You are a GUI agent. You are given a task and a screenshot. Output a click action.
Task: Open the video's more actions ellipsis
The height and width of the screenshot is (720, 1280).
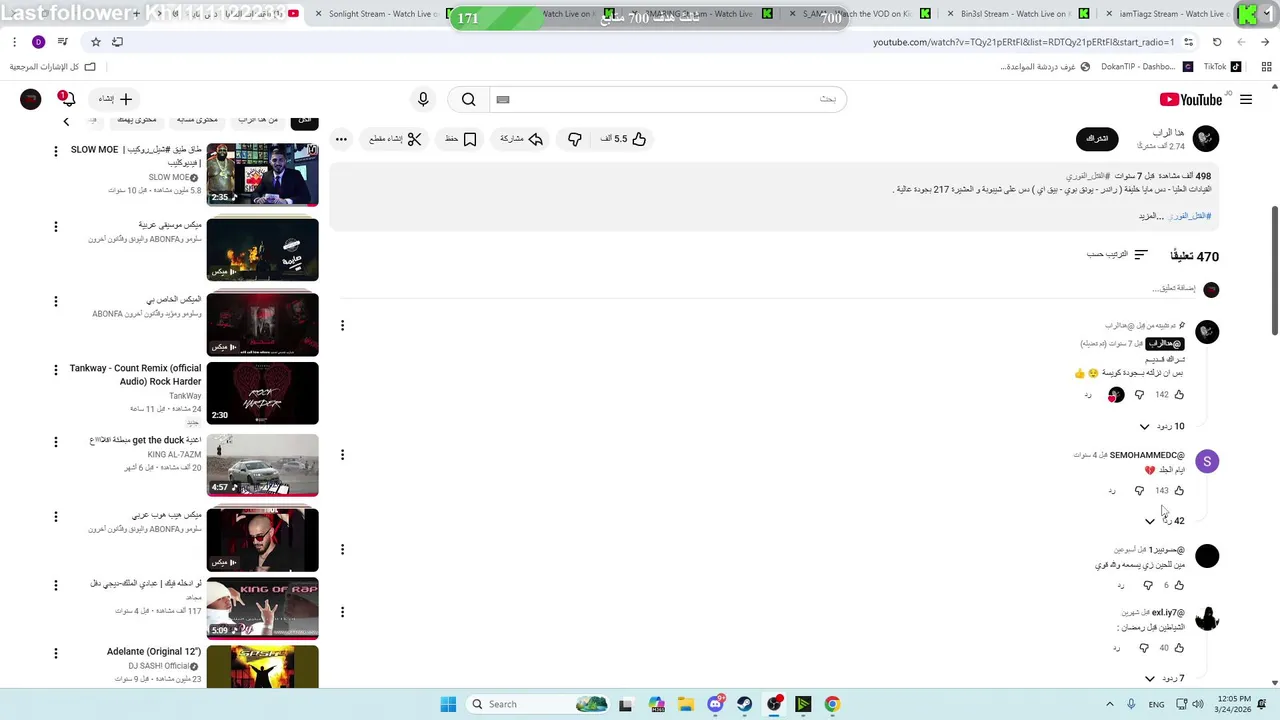(341, 139)
